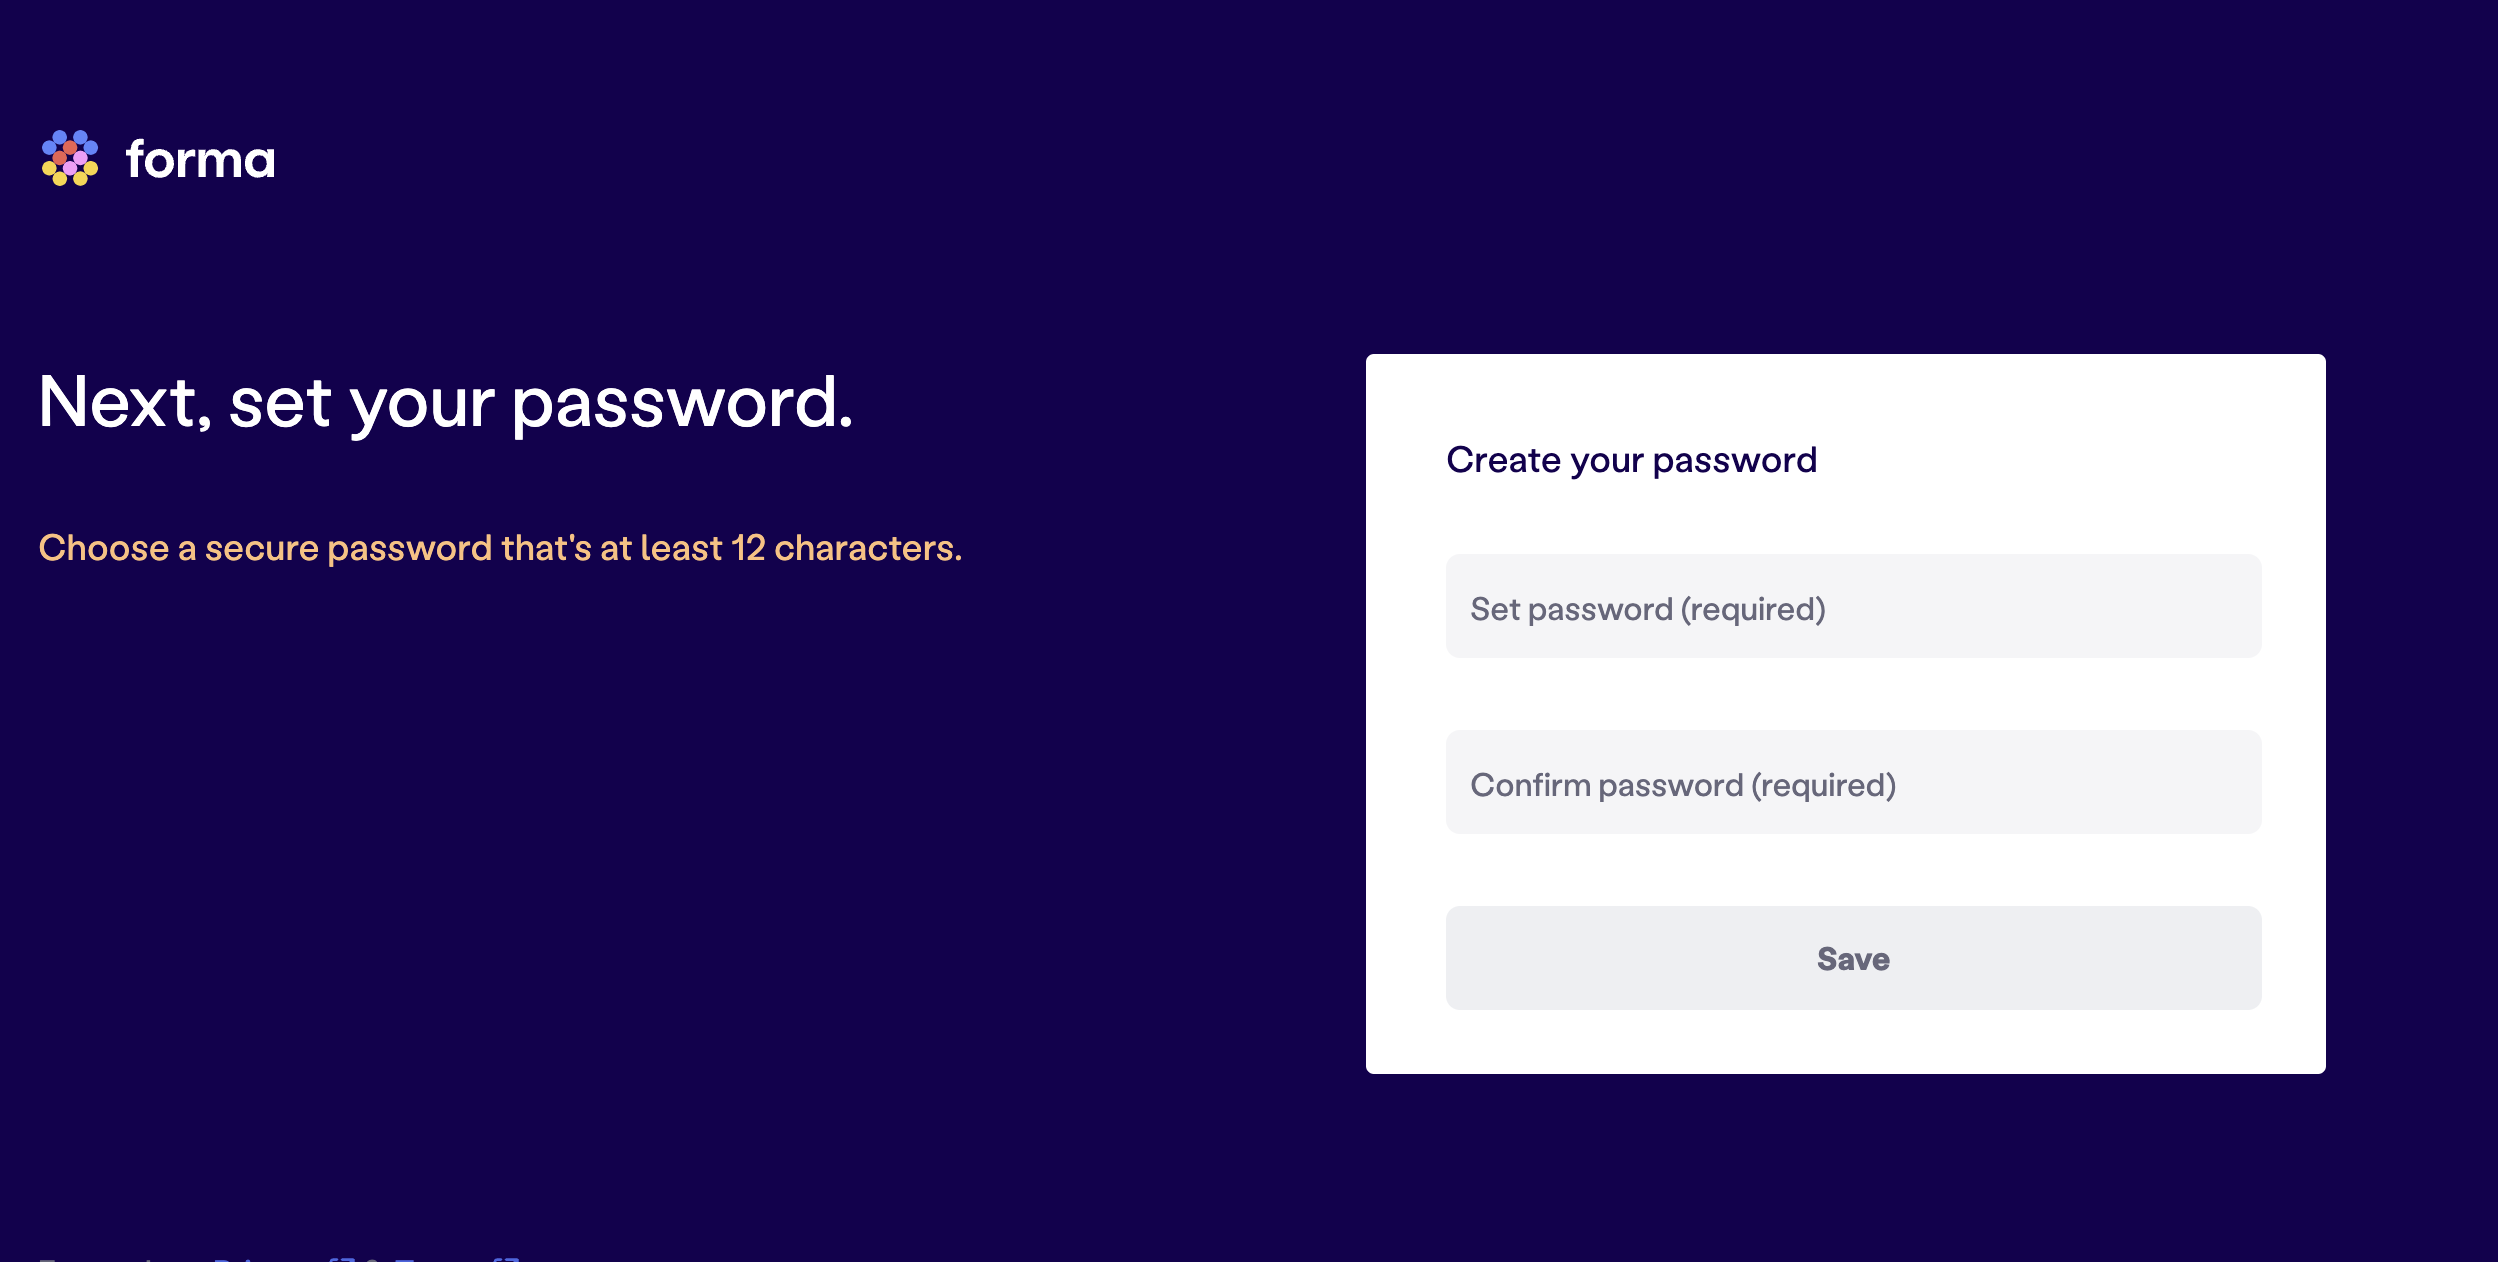Viewport: 2498px width, 1262px height.
Task: Activate the second password input
Action: coord(1853,782)
